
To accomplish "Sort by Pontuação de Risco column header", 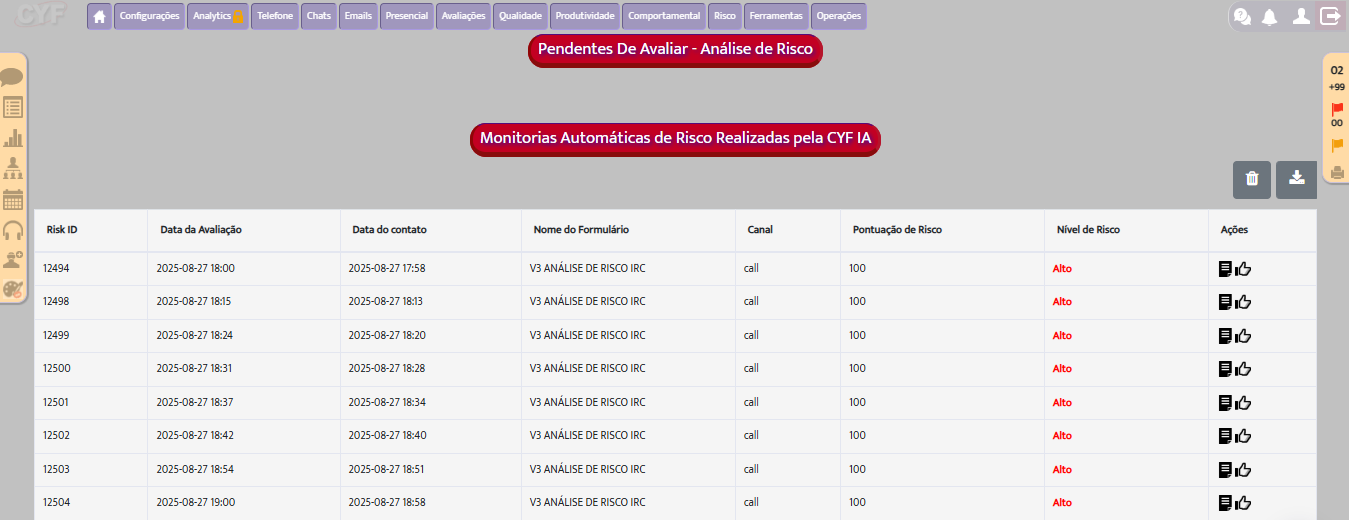I will coord(897,230).
